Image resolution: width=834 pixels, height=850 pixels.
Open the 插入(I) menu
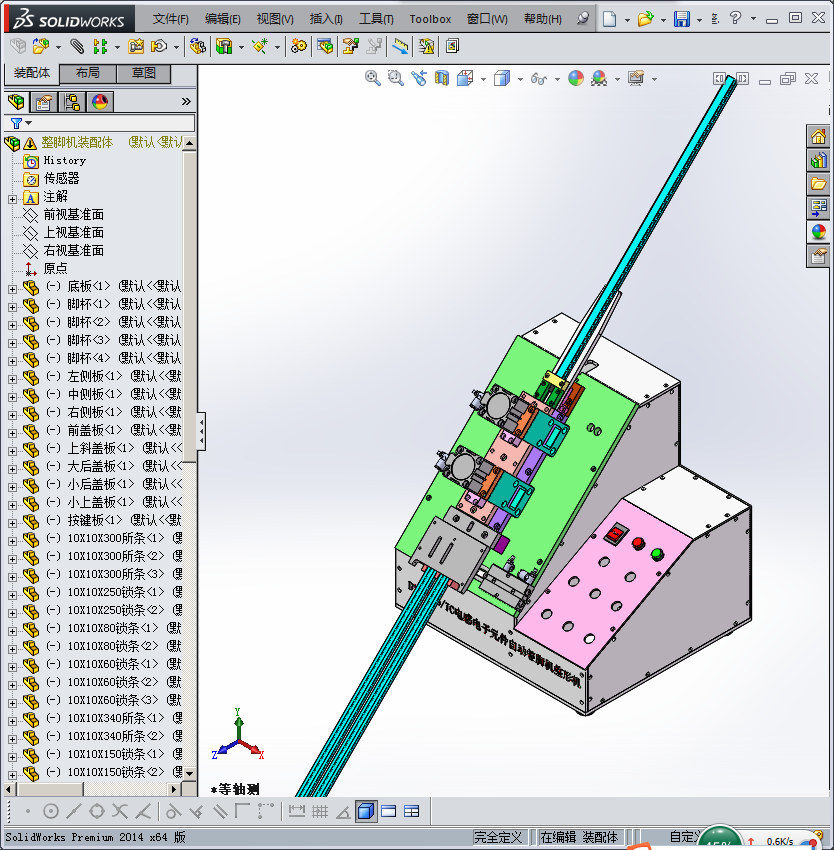[x=326, y=19]
